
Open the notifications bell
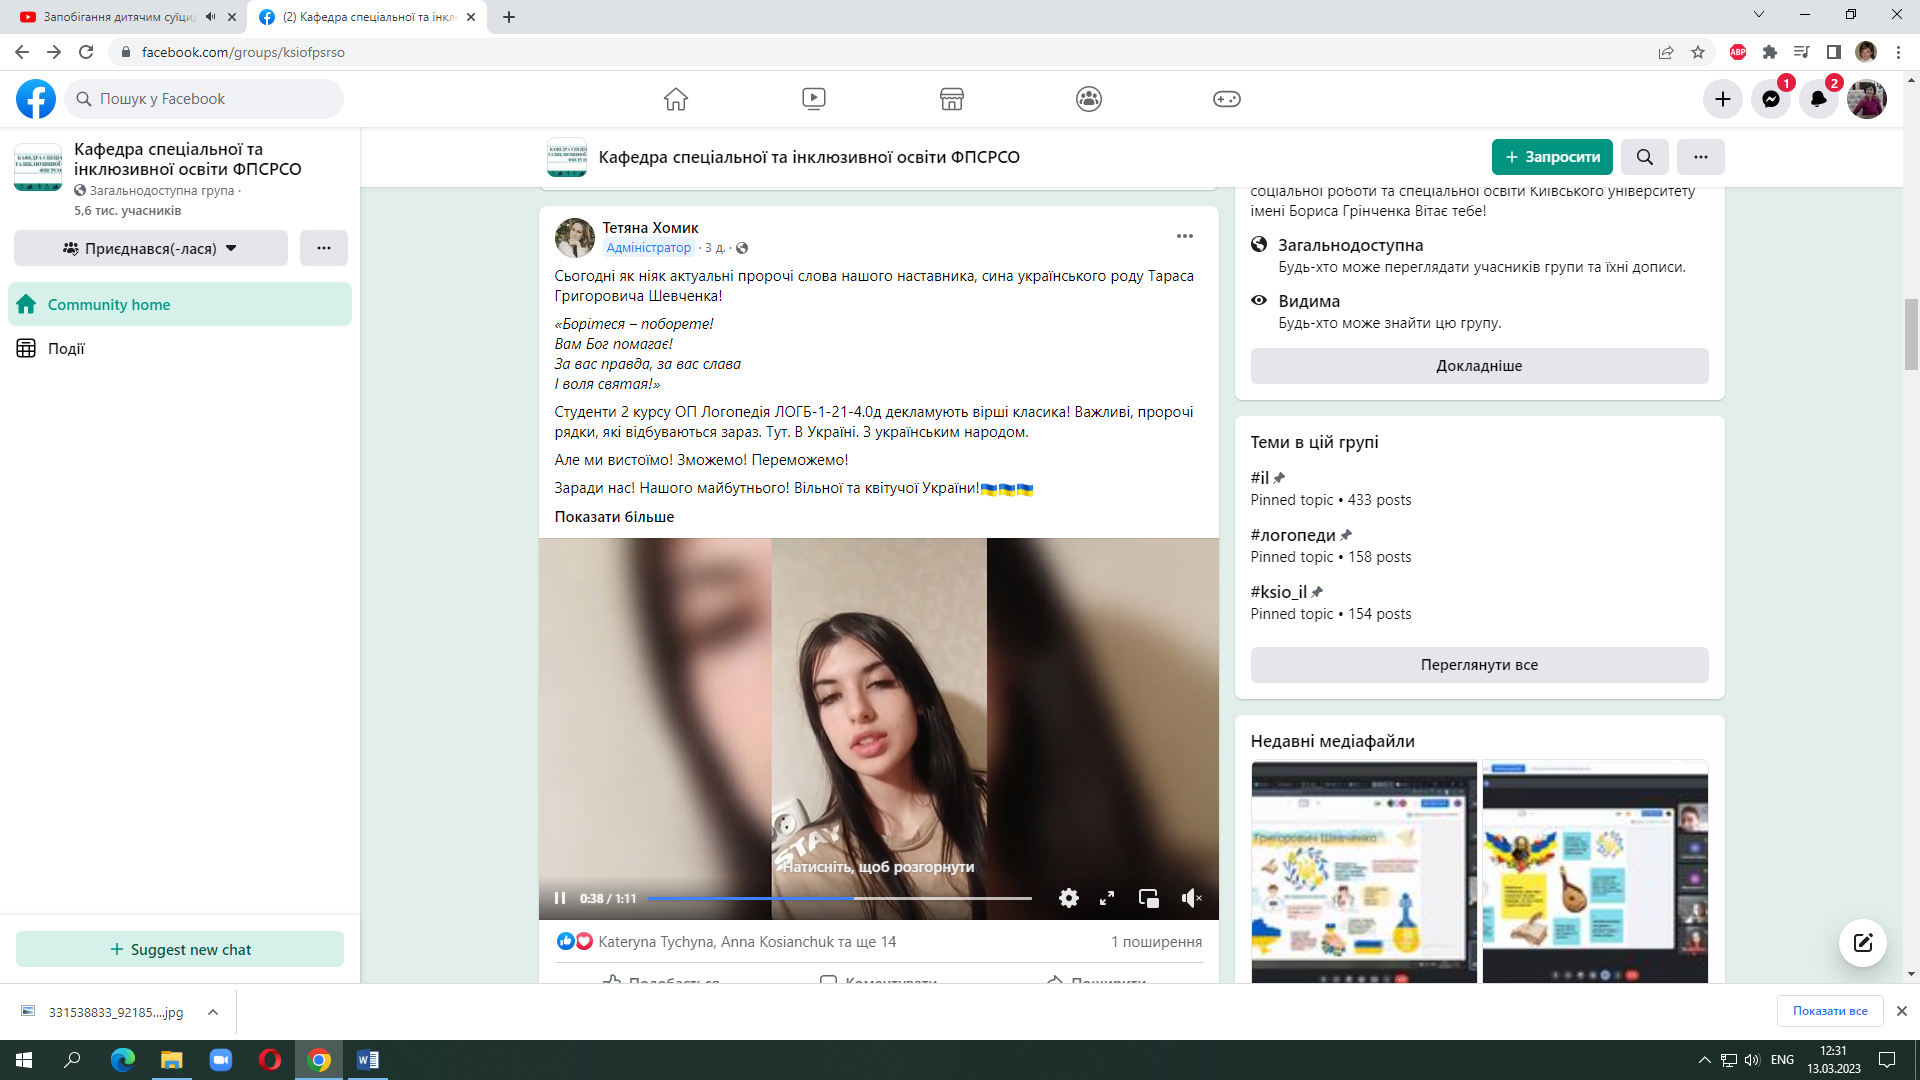1818,99
